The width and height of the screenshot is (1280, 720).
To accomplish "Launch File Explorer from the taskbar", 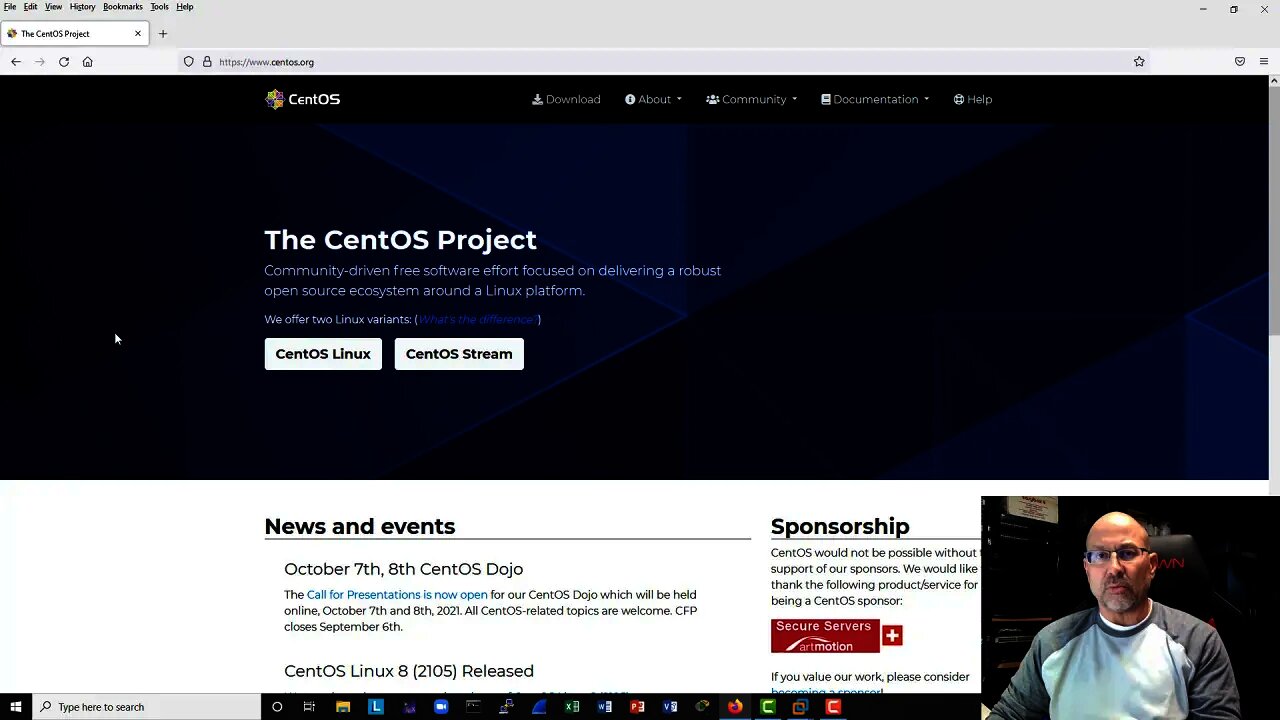I will tap(343, 707).
